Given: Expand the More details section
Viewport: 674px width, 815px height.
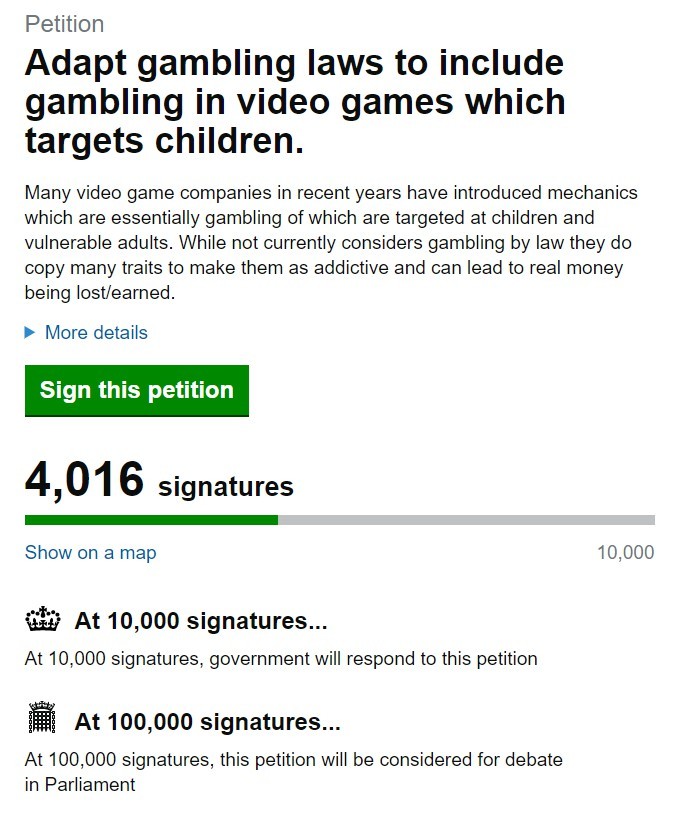Looking at the screenshot, I should tap(96, 333).
